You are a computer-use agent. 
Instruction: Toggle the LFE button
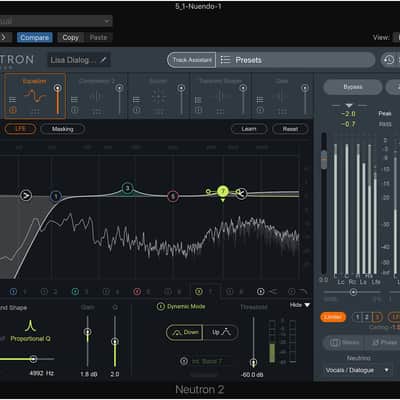tap(20, 129)
